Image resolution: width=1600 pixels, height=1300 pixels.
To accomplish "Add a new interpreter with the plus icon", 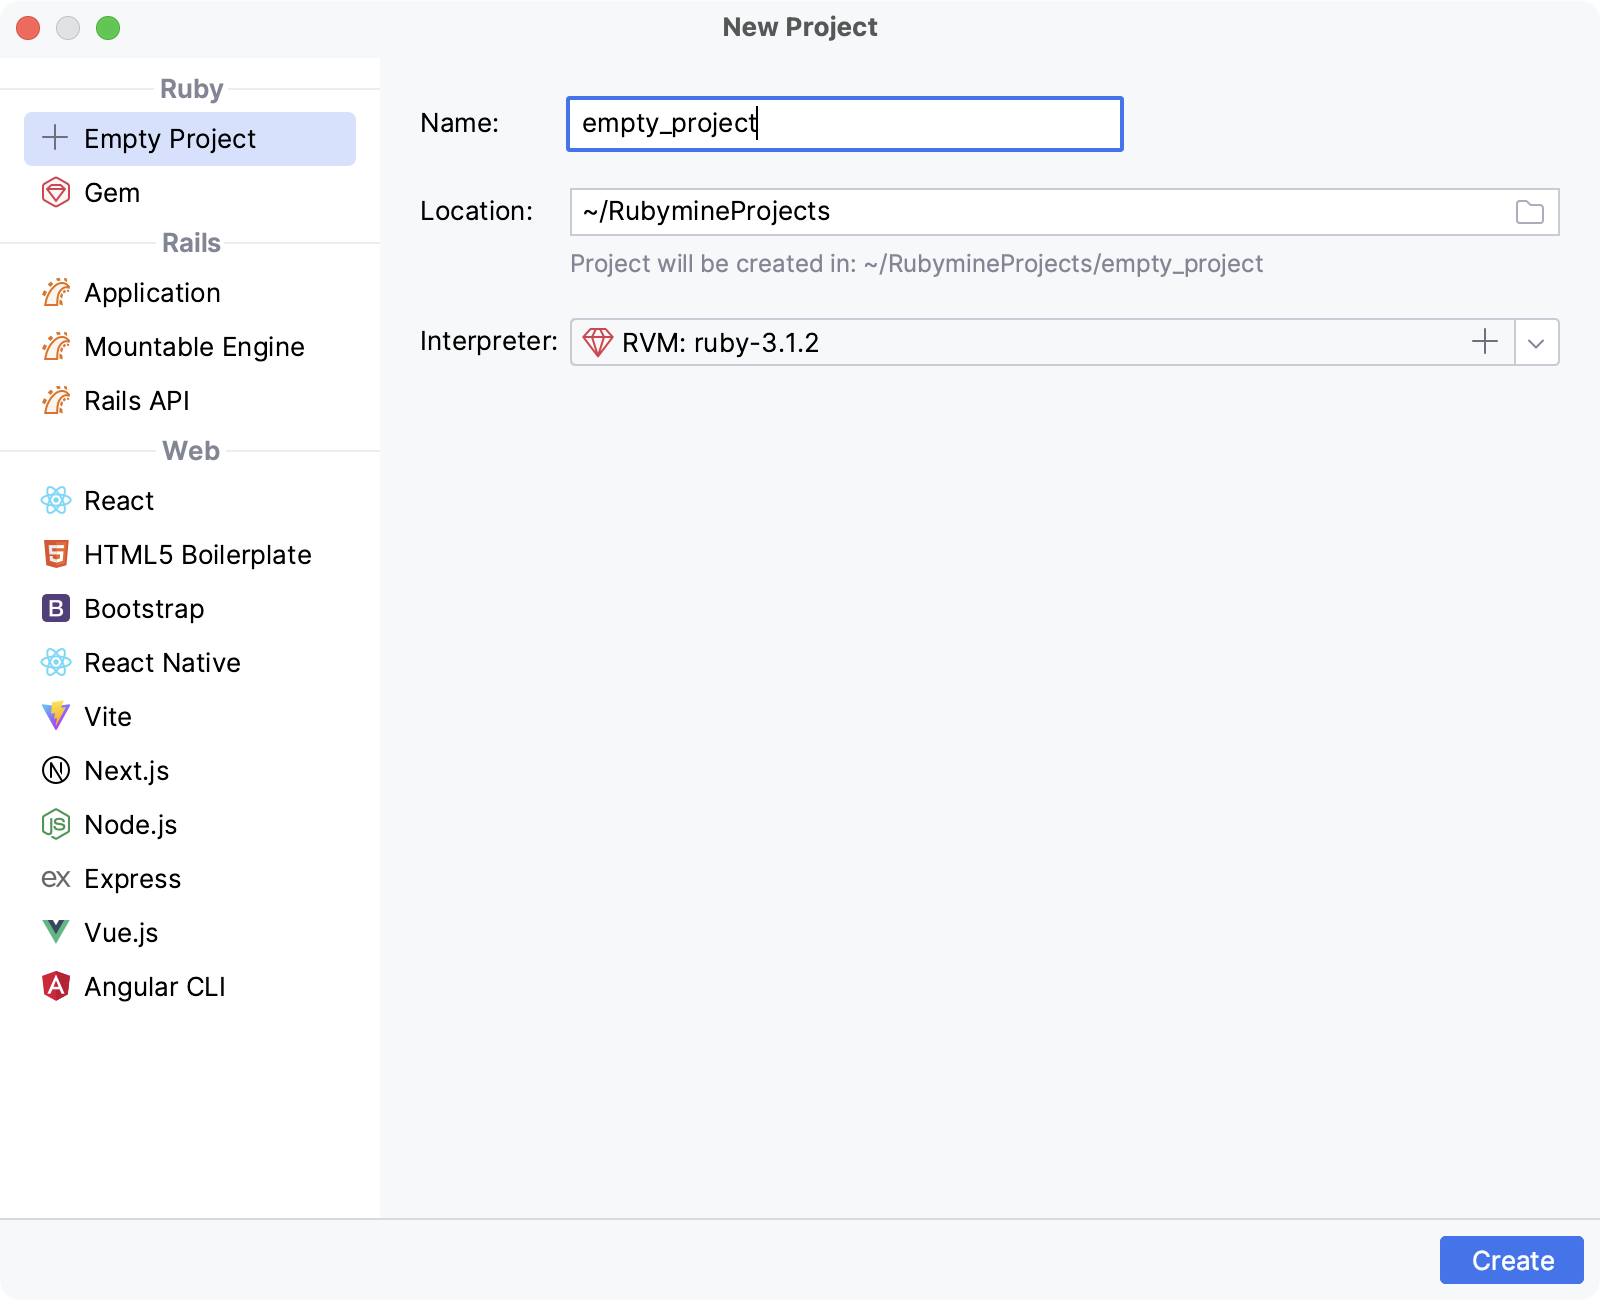I will click(x=1484, y=341).
